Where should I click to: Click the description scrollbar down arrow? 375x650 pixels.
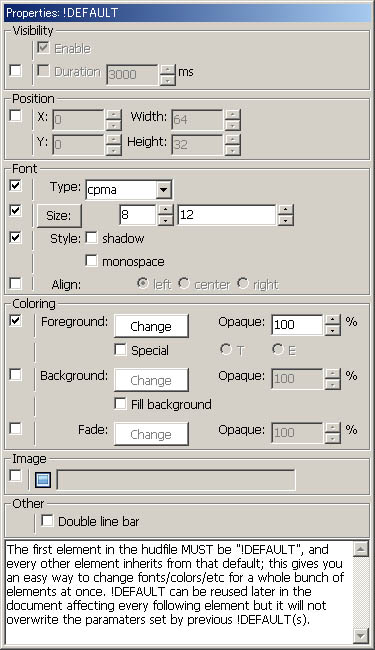[x=360, y=635]
